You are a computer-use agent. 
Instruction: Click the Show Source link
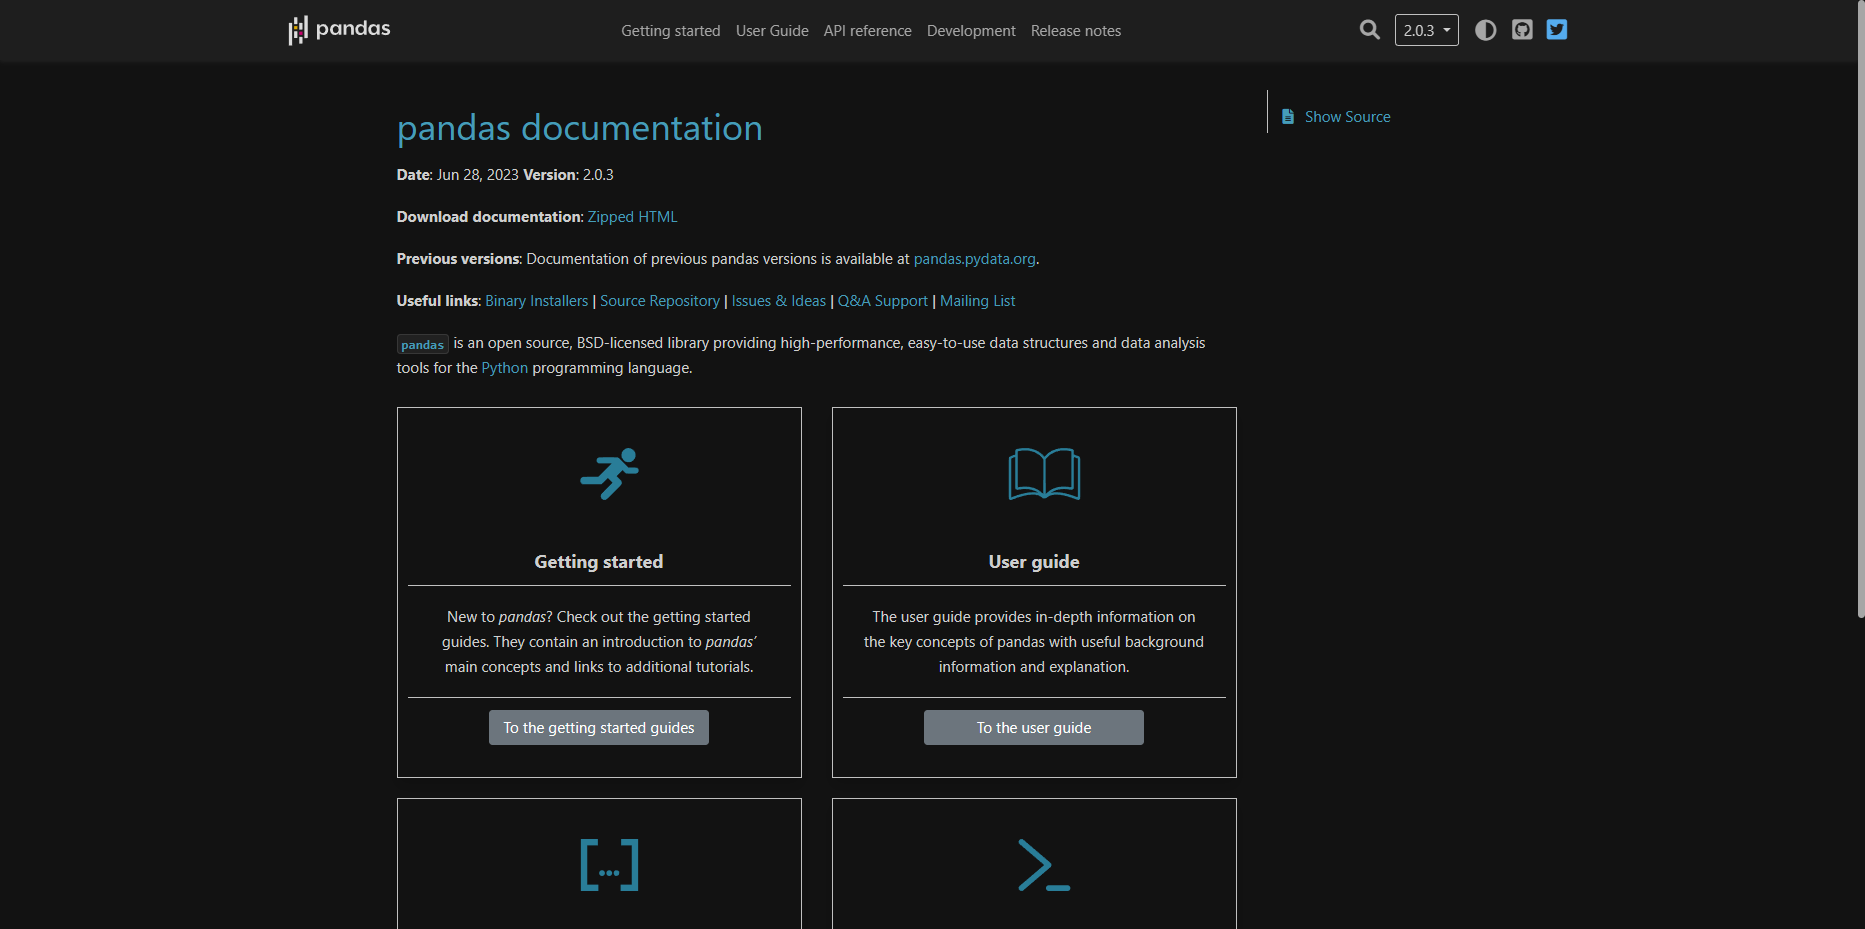tap(1347, 117)
